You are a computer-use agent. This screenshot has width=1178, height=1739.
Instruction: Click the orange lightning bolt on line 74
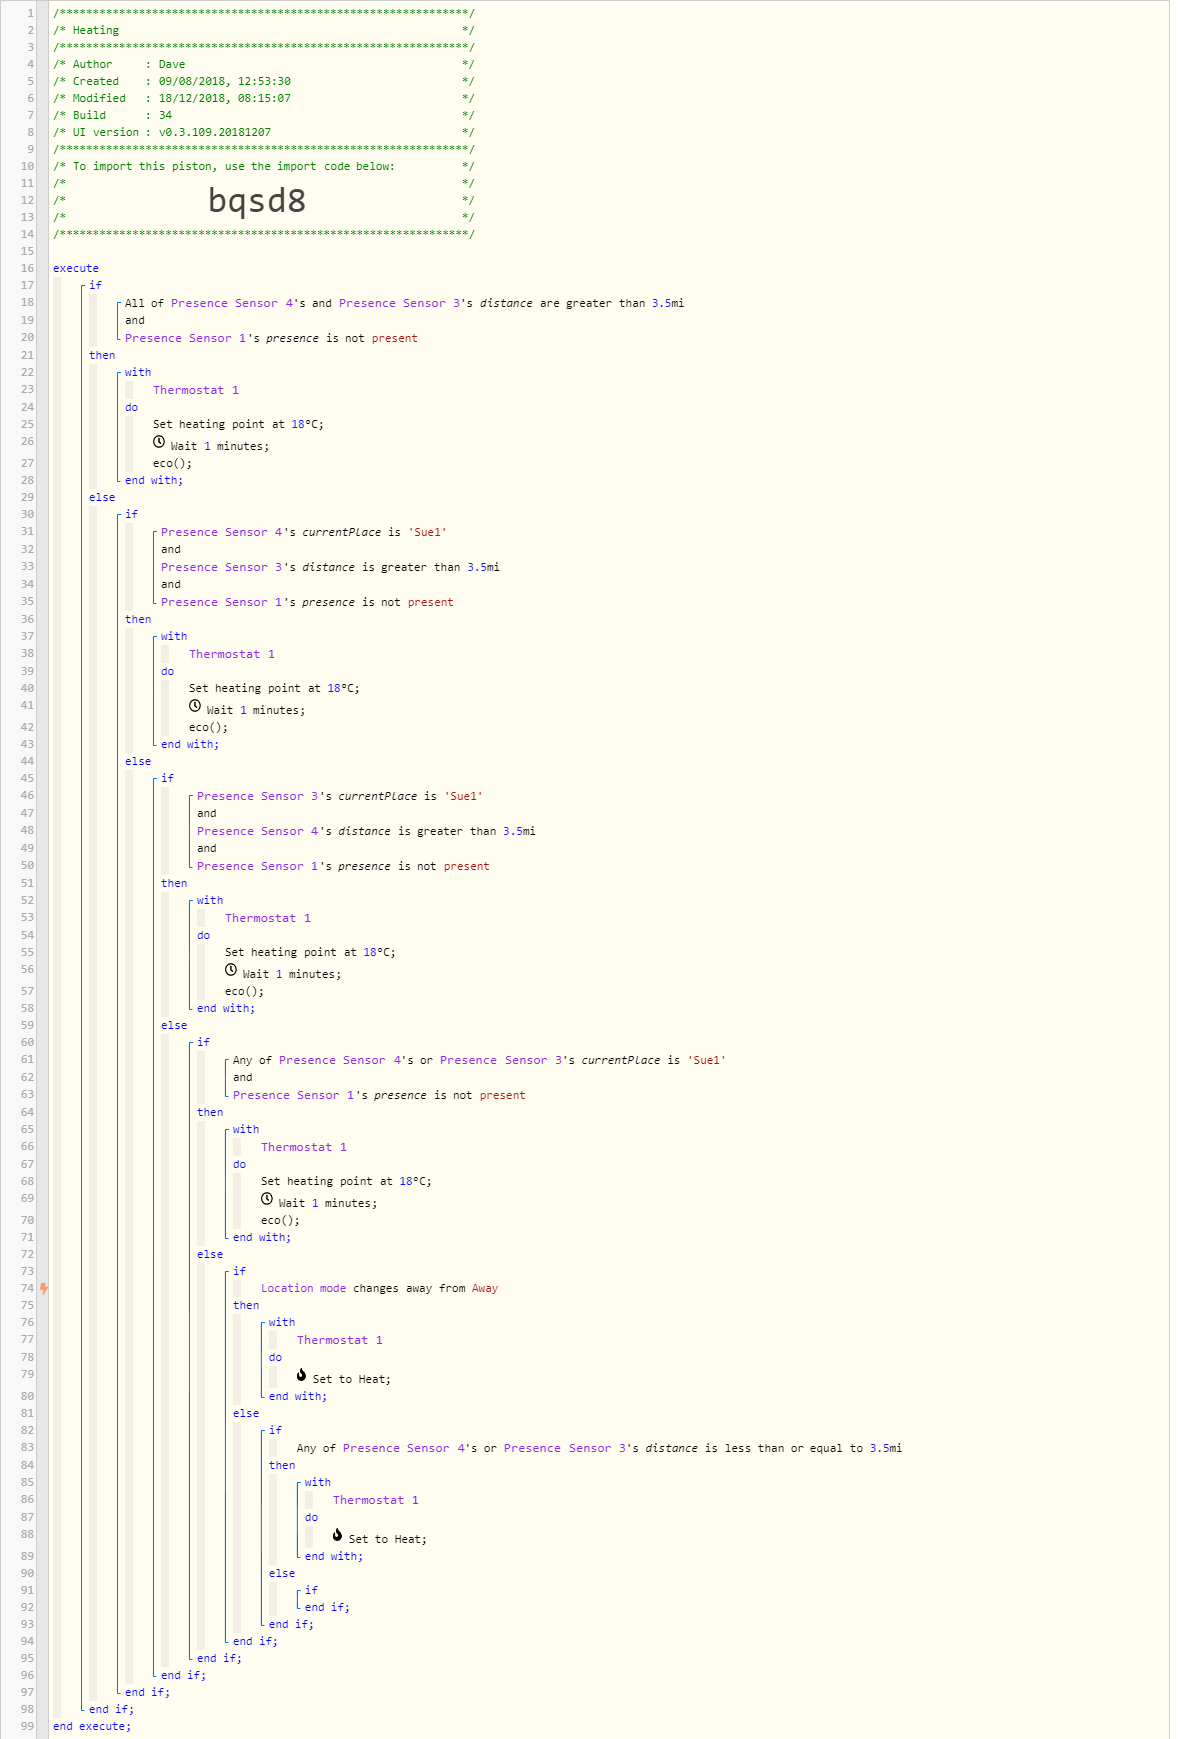coord(43,1288)
